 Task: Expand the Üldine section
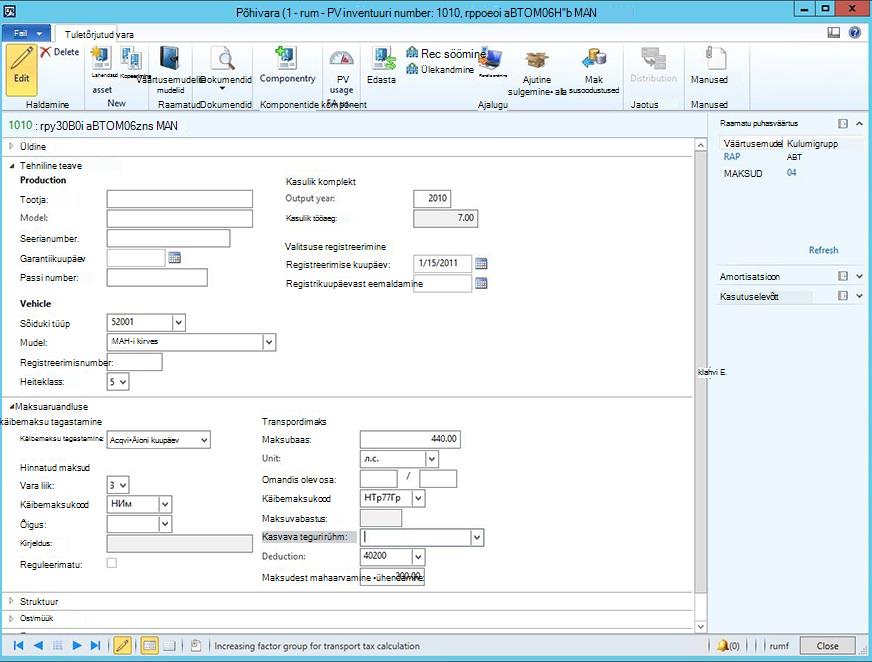pyautogui.click(x=11, y=146)
